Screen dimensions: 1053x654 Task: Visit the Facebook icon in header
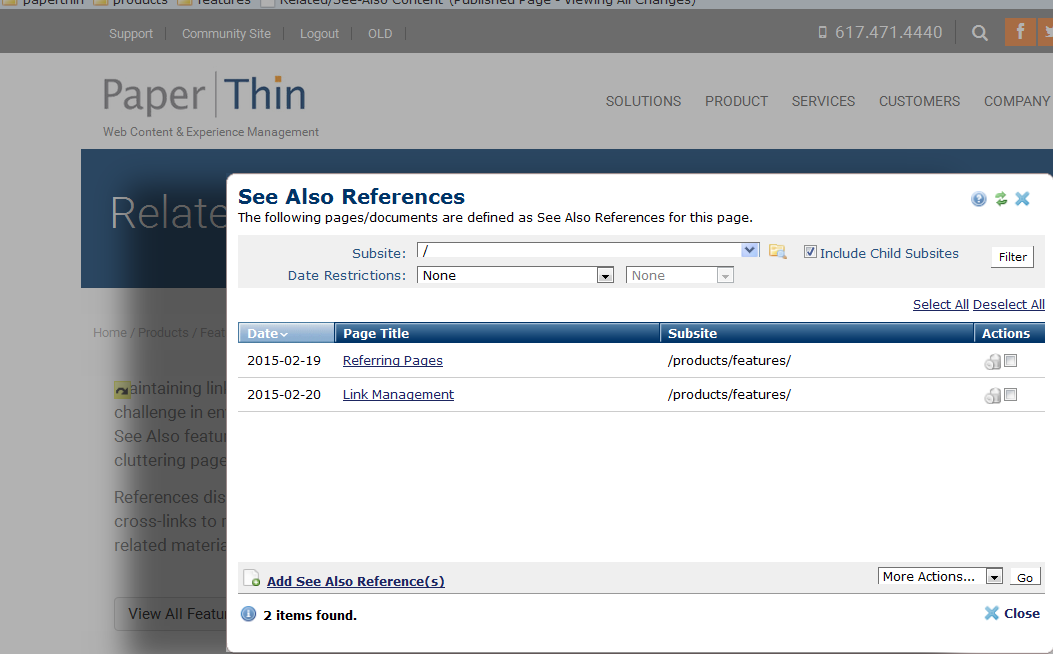pos(1020,32)
